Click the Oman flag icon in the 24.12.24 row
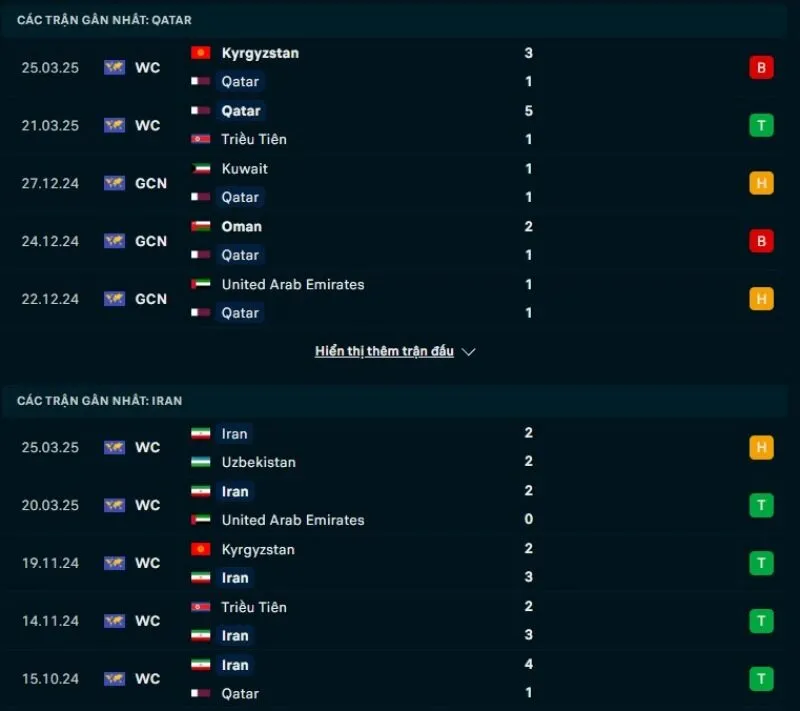This screenshot has width=800, height=711. point(199,226)
